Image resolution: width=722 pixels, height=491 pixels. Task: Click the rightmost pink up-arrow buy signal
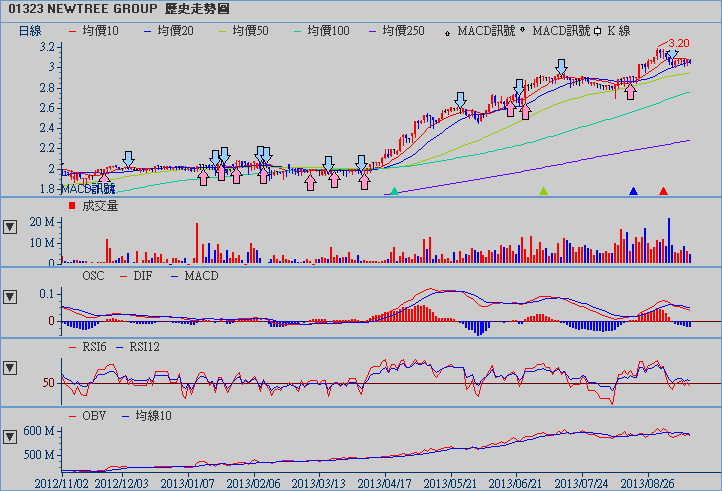click(630, 93)
